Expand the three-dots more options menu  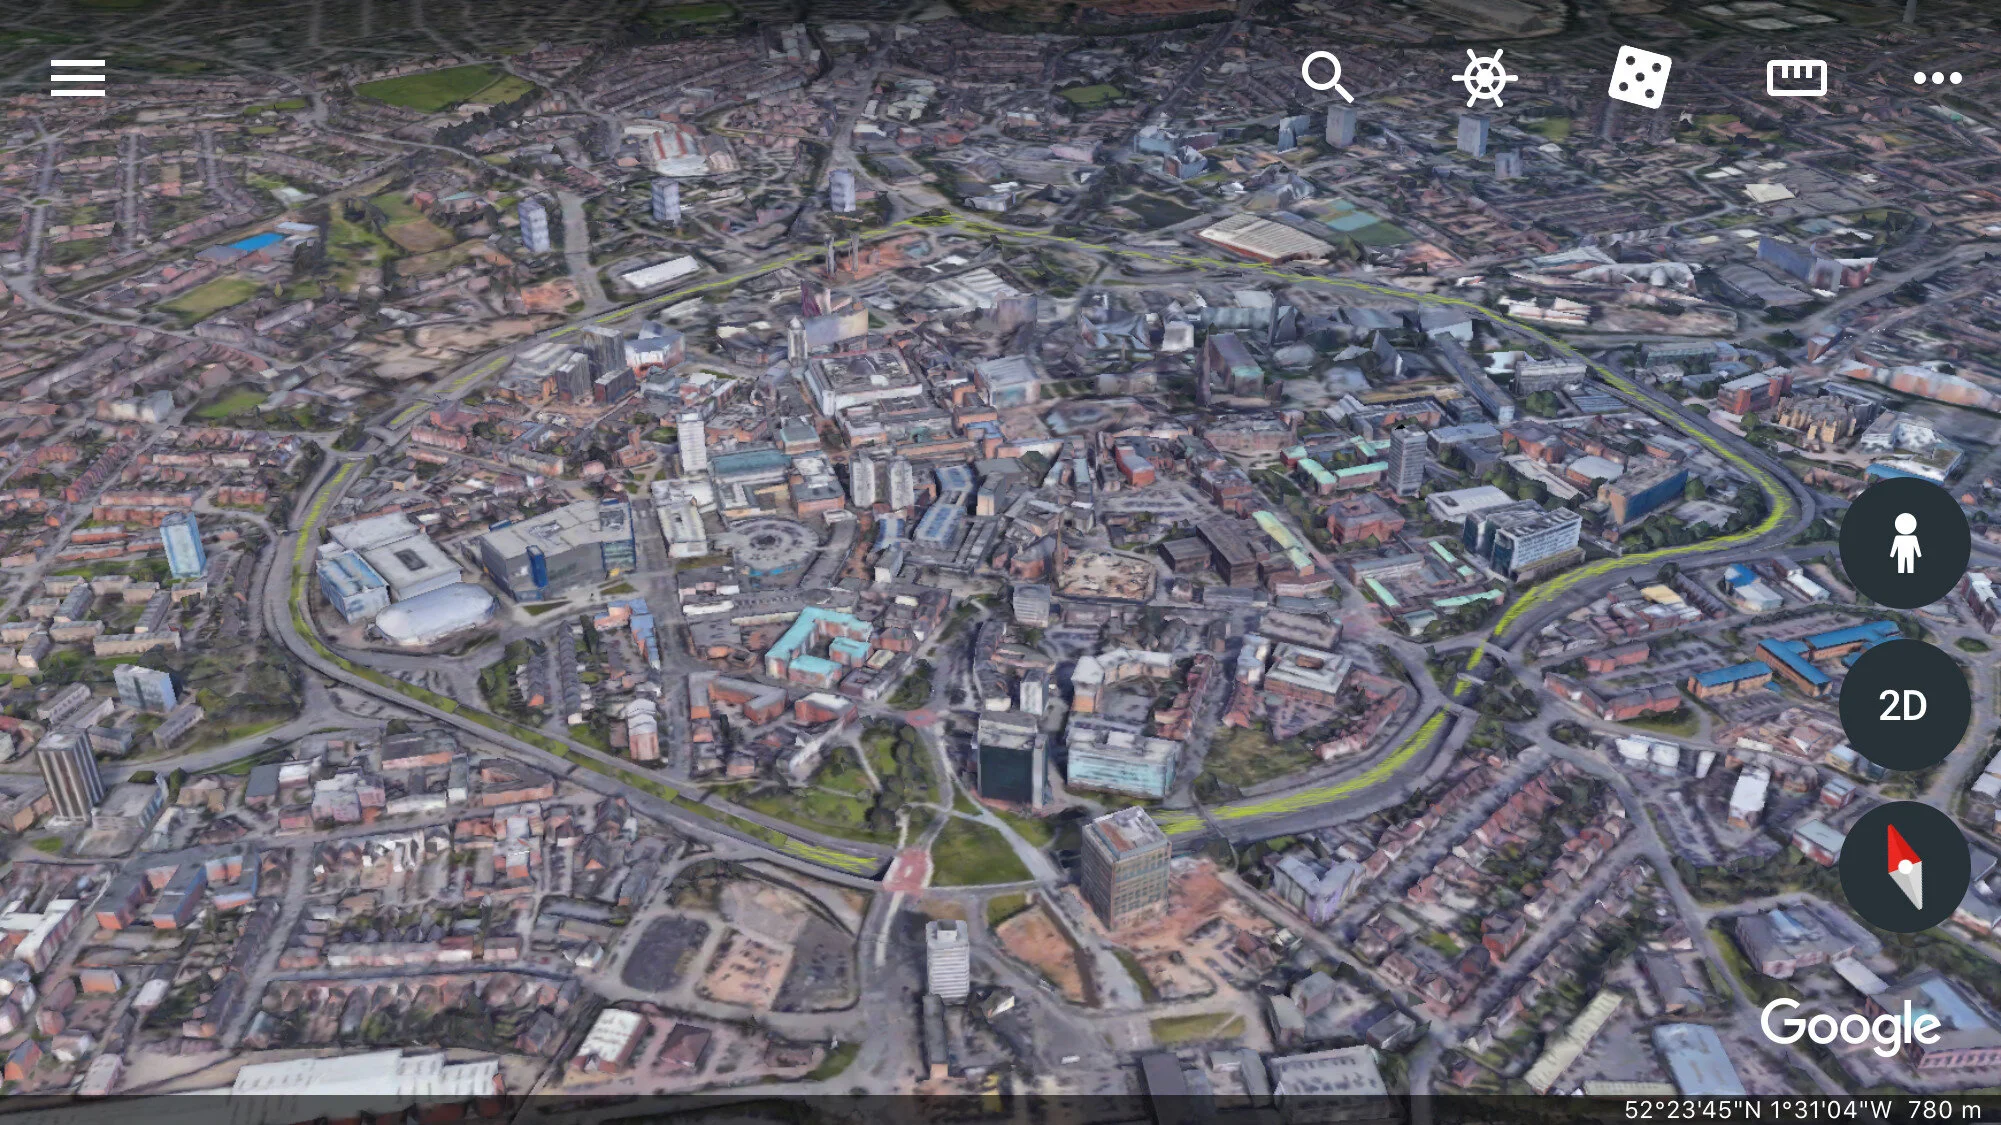click(x=1937, y=78)
